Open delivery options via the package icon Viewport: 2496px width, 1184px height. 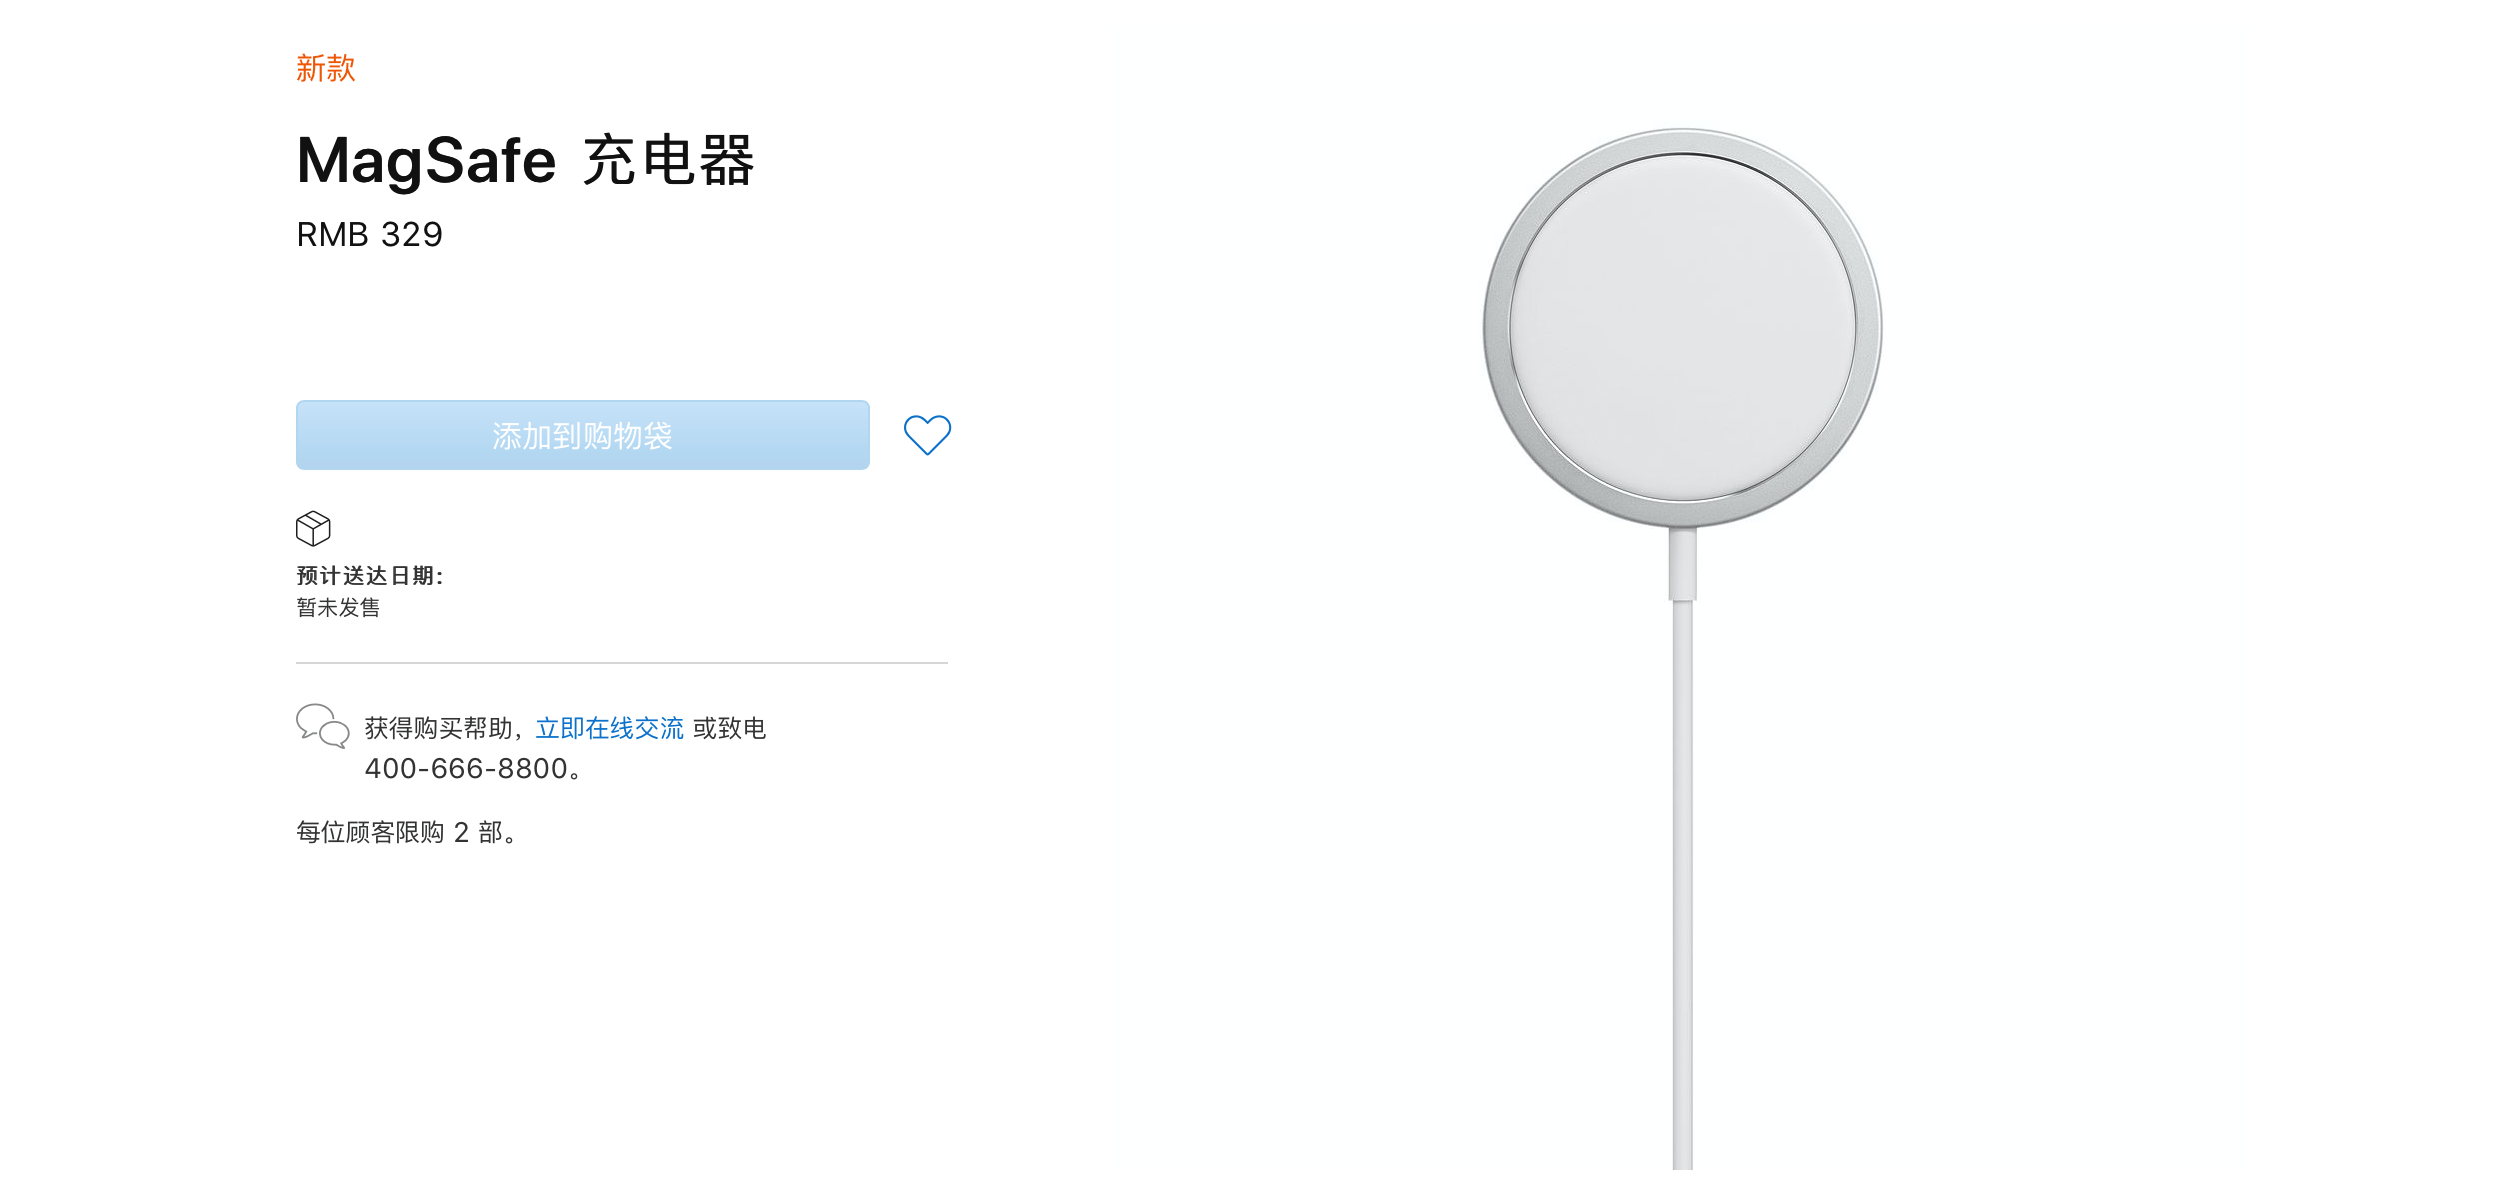point(313,528)
